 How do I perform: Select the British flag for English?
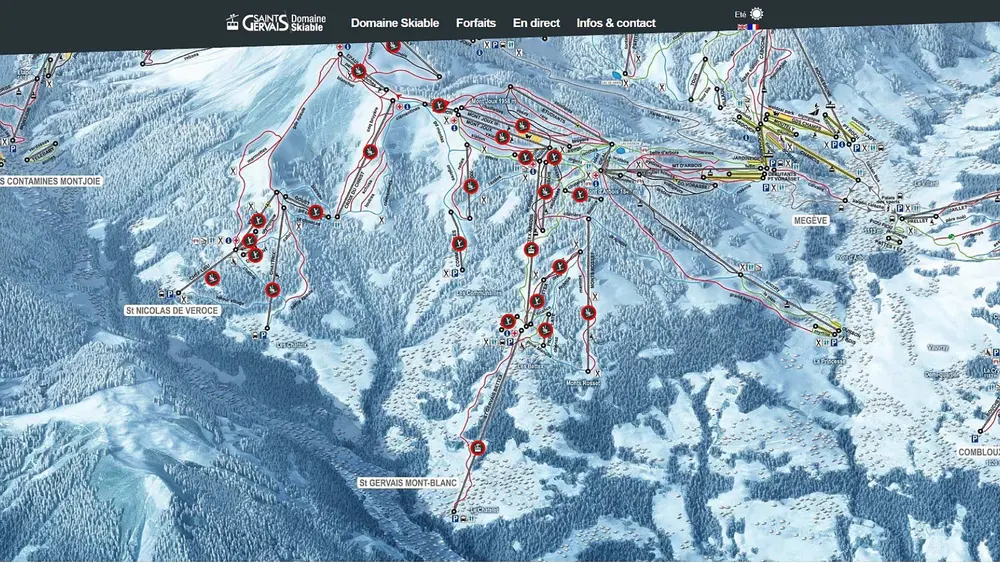click(743, 27)
